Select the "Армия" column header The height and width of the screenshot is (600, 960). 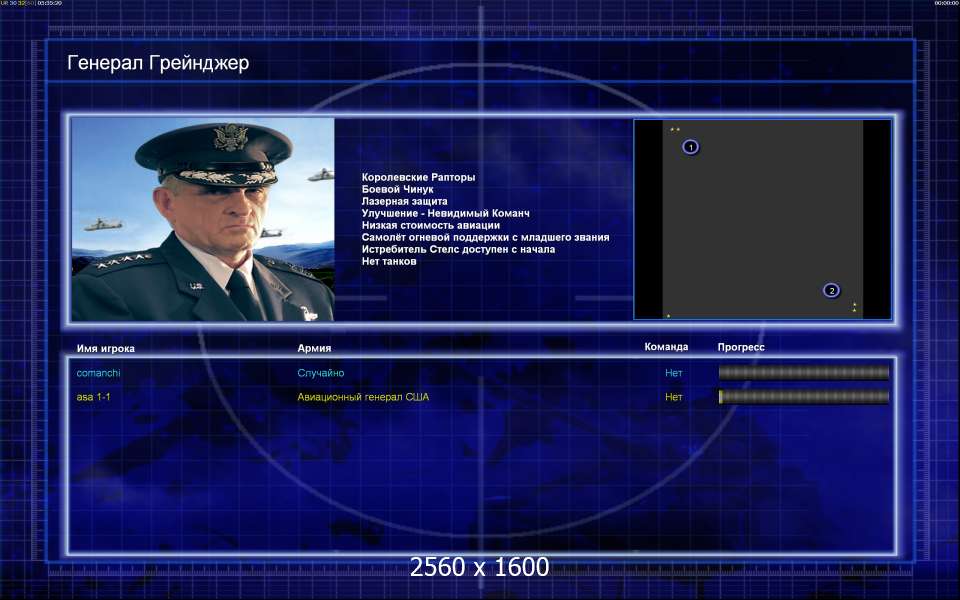(314, 348)
